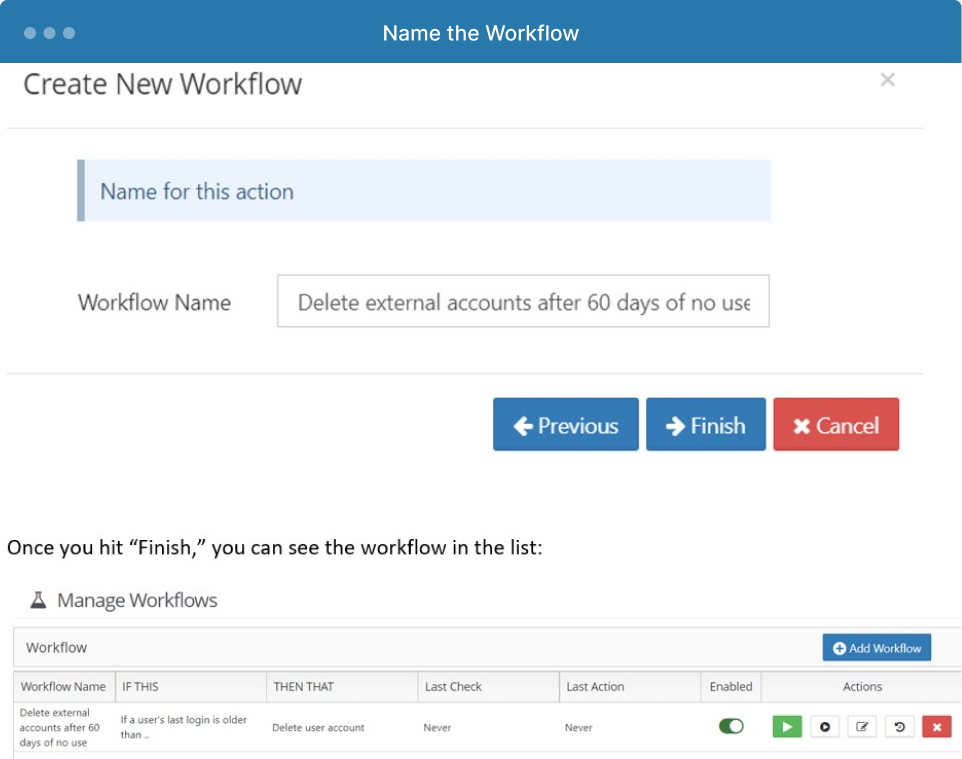Screen dimensions: 962x759
Task: Focus the Workflow Name text field
Action: [523, 301]
